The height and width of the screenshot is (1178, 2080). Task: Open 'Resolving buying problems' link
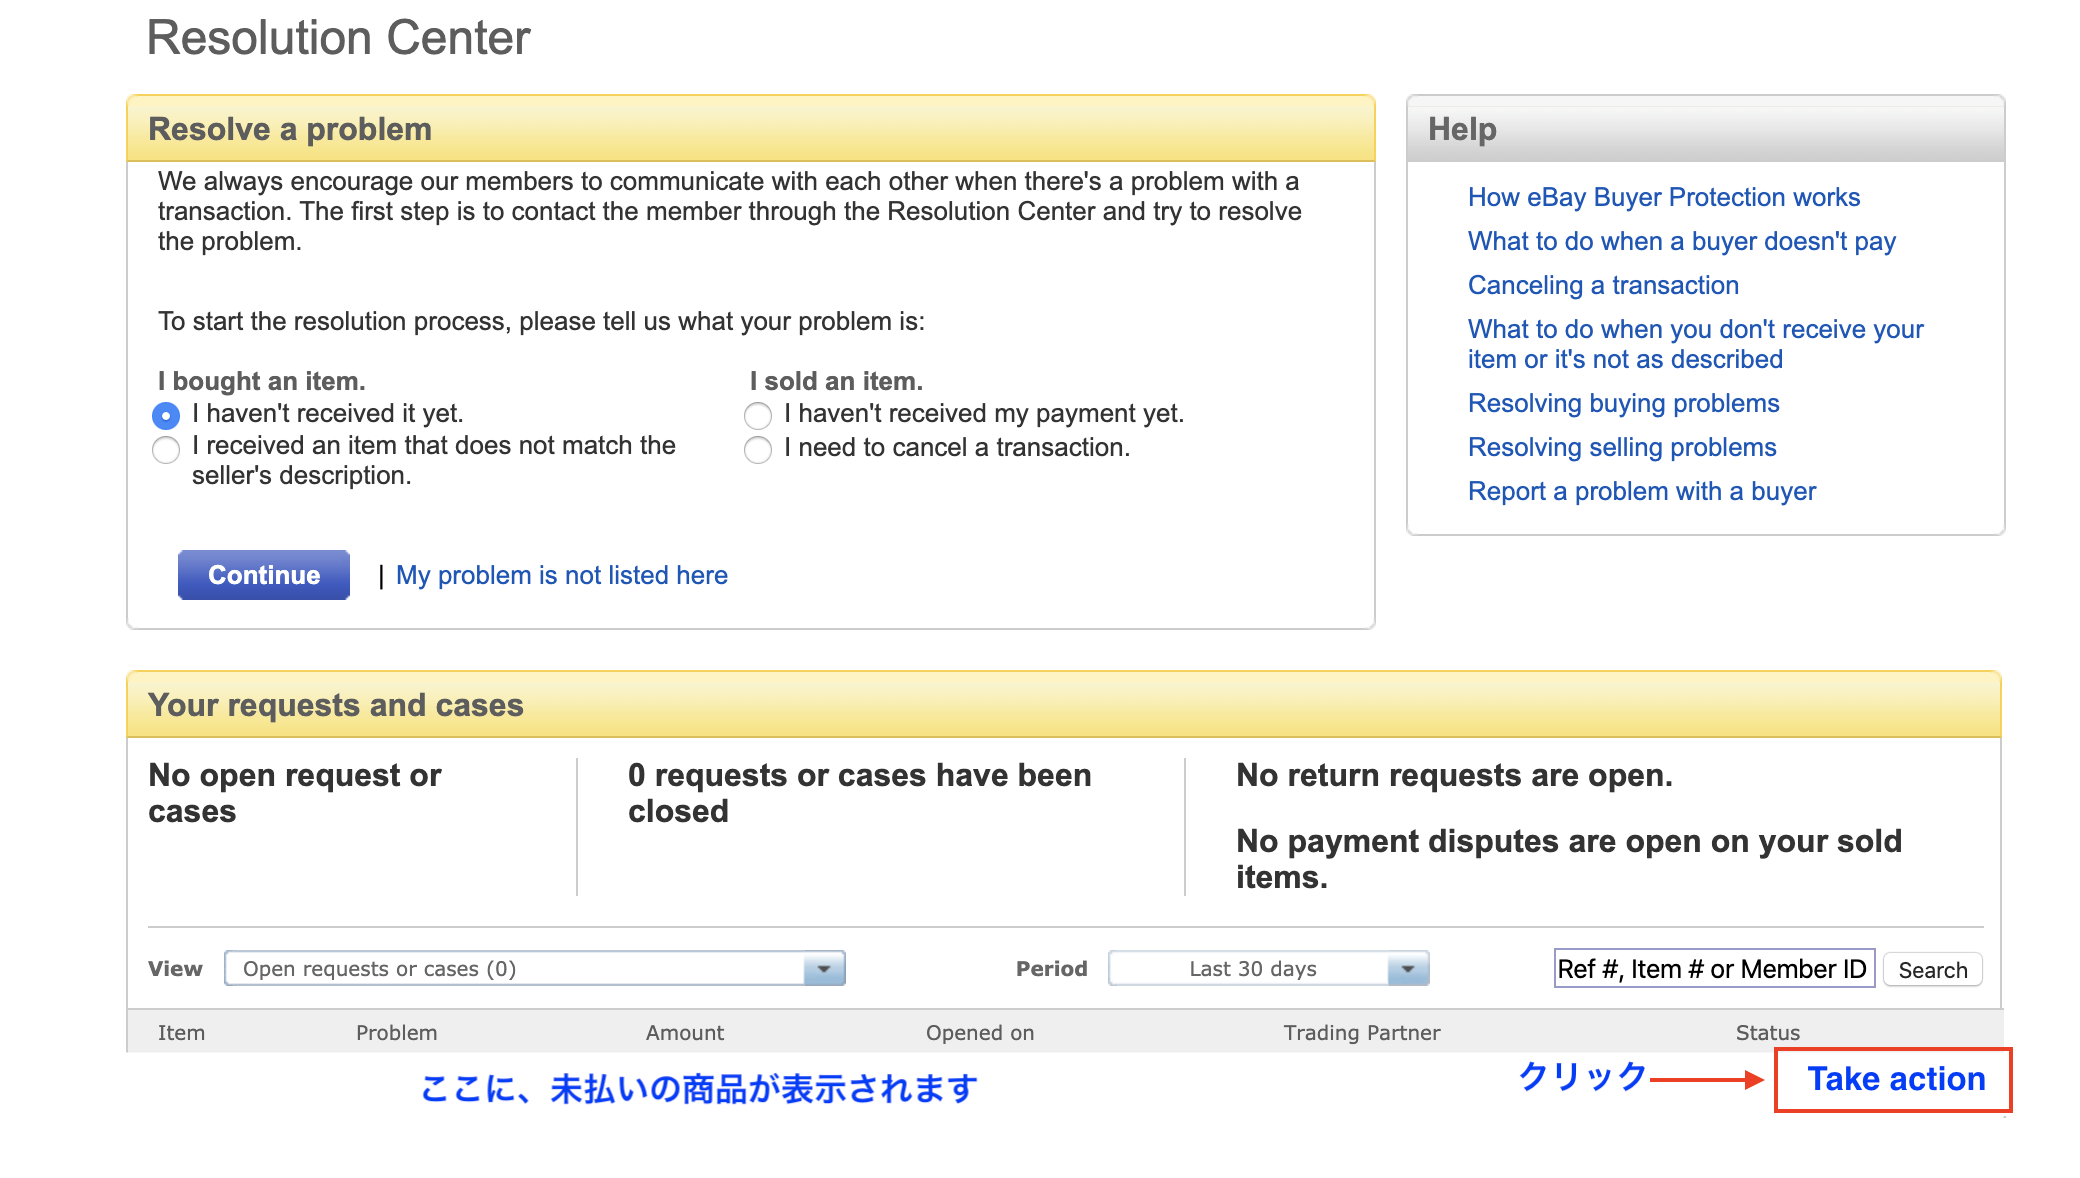[1623, 404]
